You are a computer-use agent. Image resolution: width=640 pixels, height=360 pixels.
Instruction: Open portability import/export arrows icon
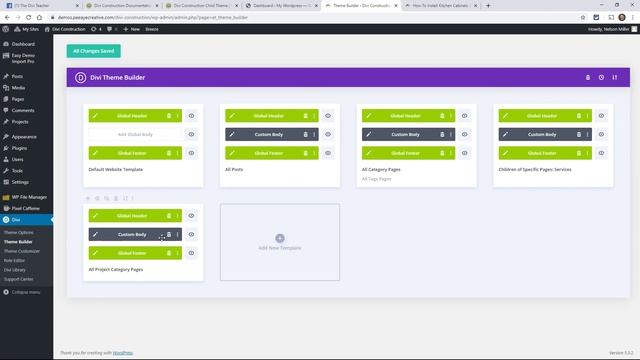click(615, 78)
